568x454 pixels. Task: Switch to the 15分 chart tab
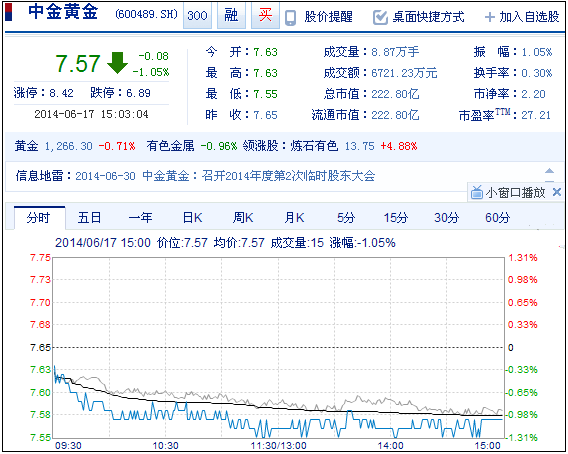click(x=396, y=218)
